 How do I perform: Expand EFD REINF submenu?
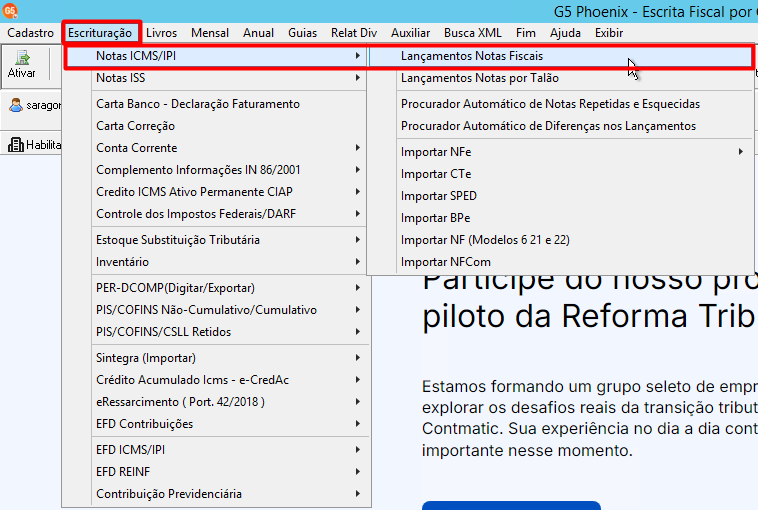[216, 472]
